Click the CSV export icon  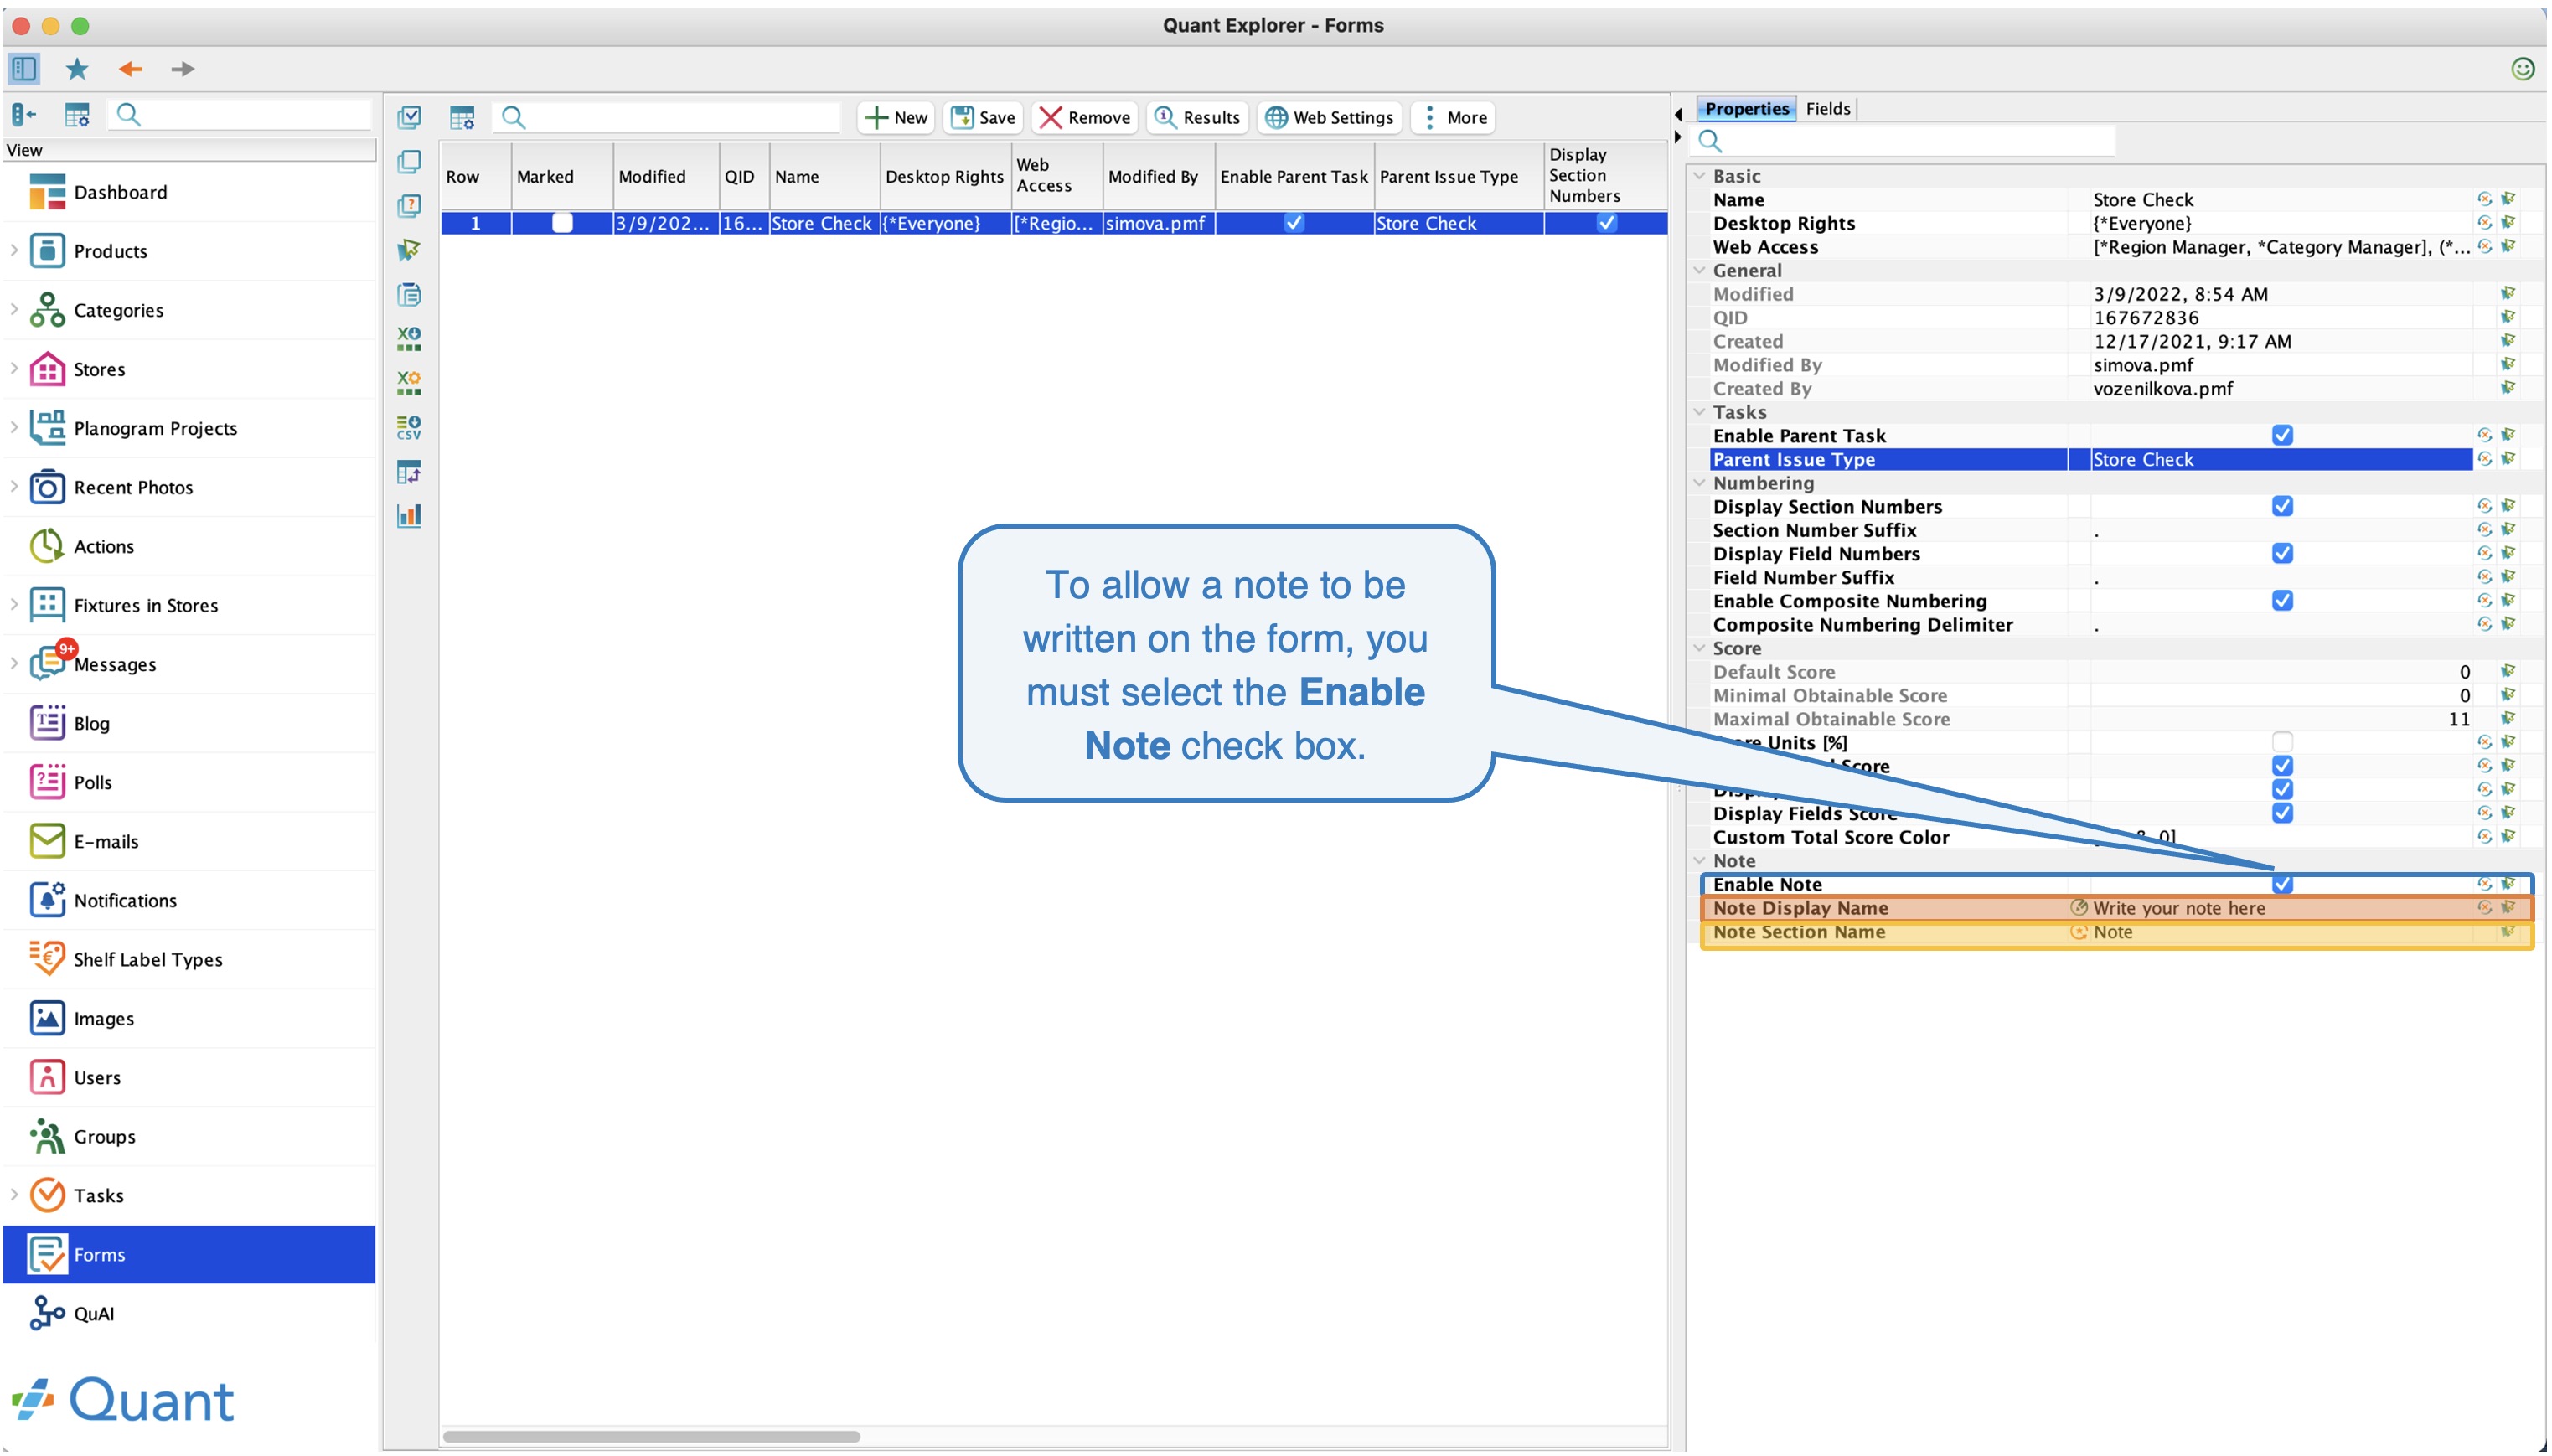point(409,427)
